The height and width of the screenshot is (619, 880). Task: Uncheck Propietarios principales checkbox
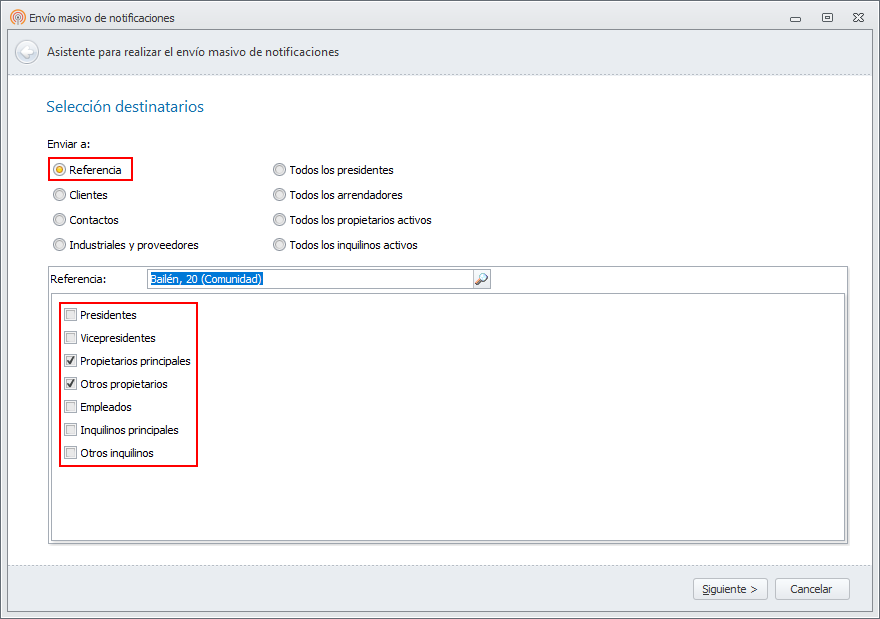tap(71, 360)
